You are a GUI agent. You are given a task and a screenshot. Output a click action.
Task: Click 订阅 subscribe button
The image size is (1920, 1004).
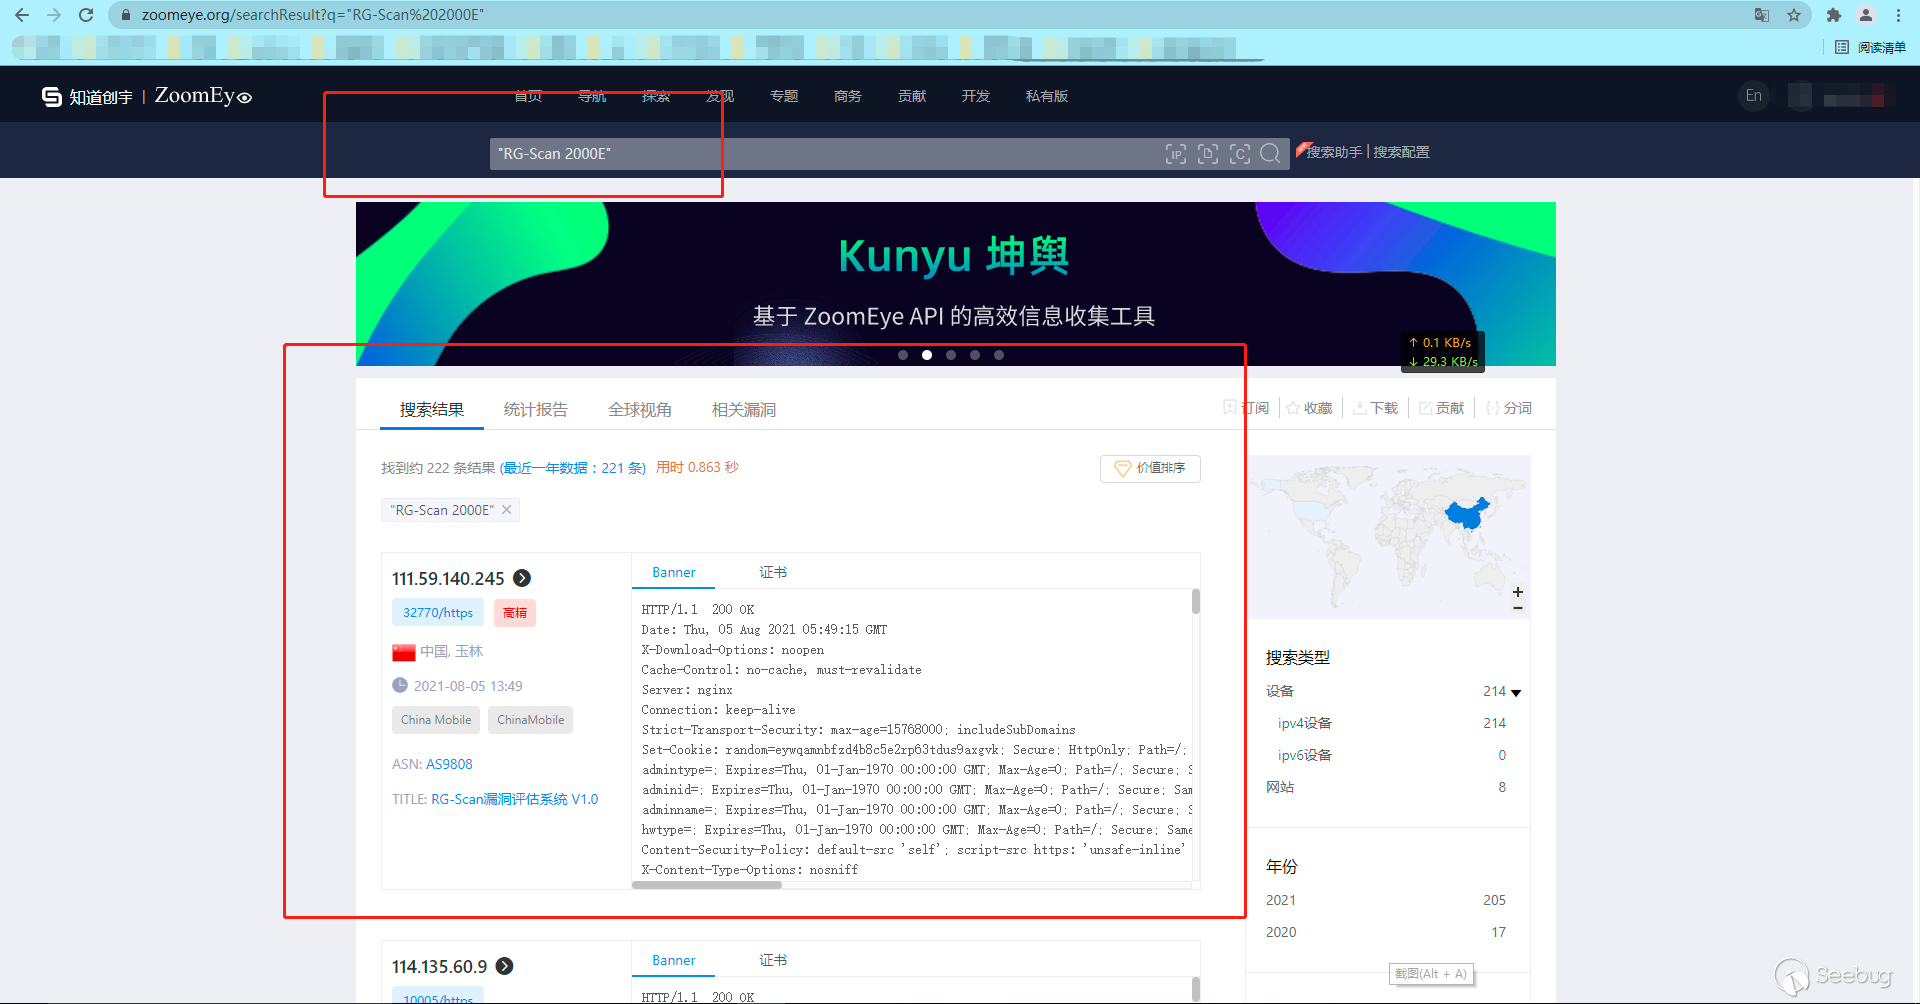(1246, 408)
